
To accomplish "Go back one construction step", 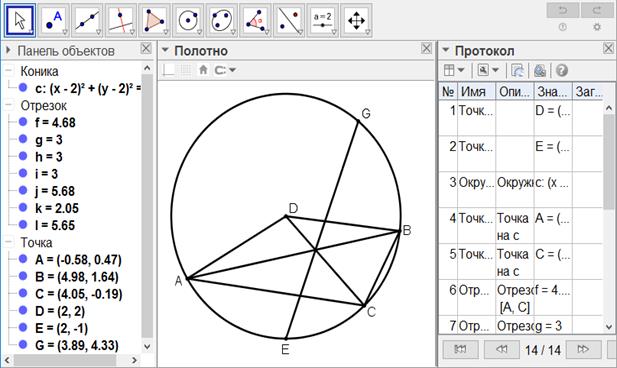I will [x=502, y=349].
